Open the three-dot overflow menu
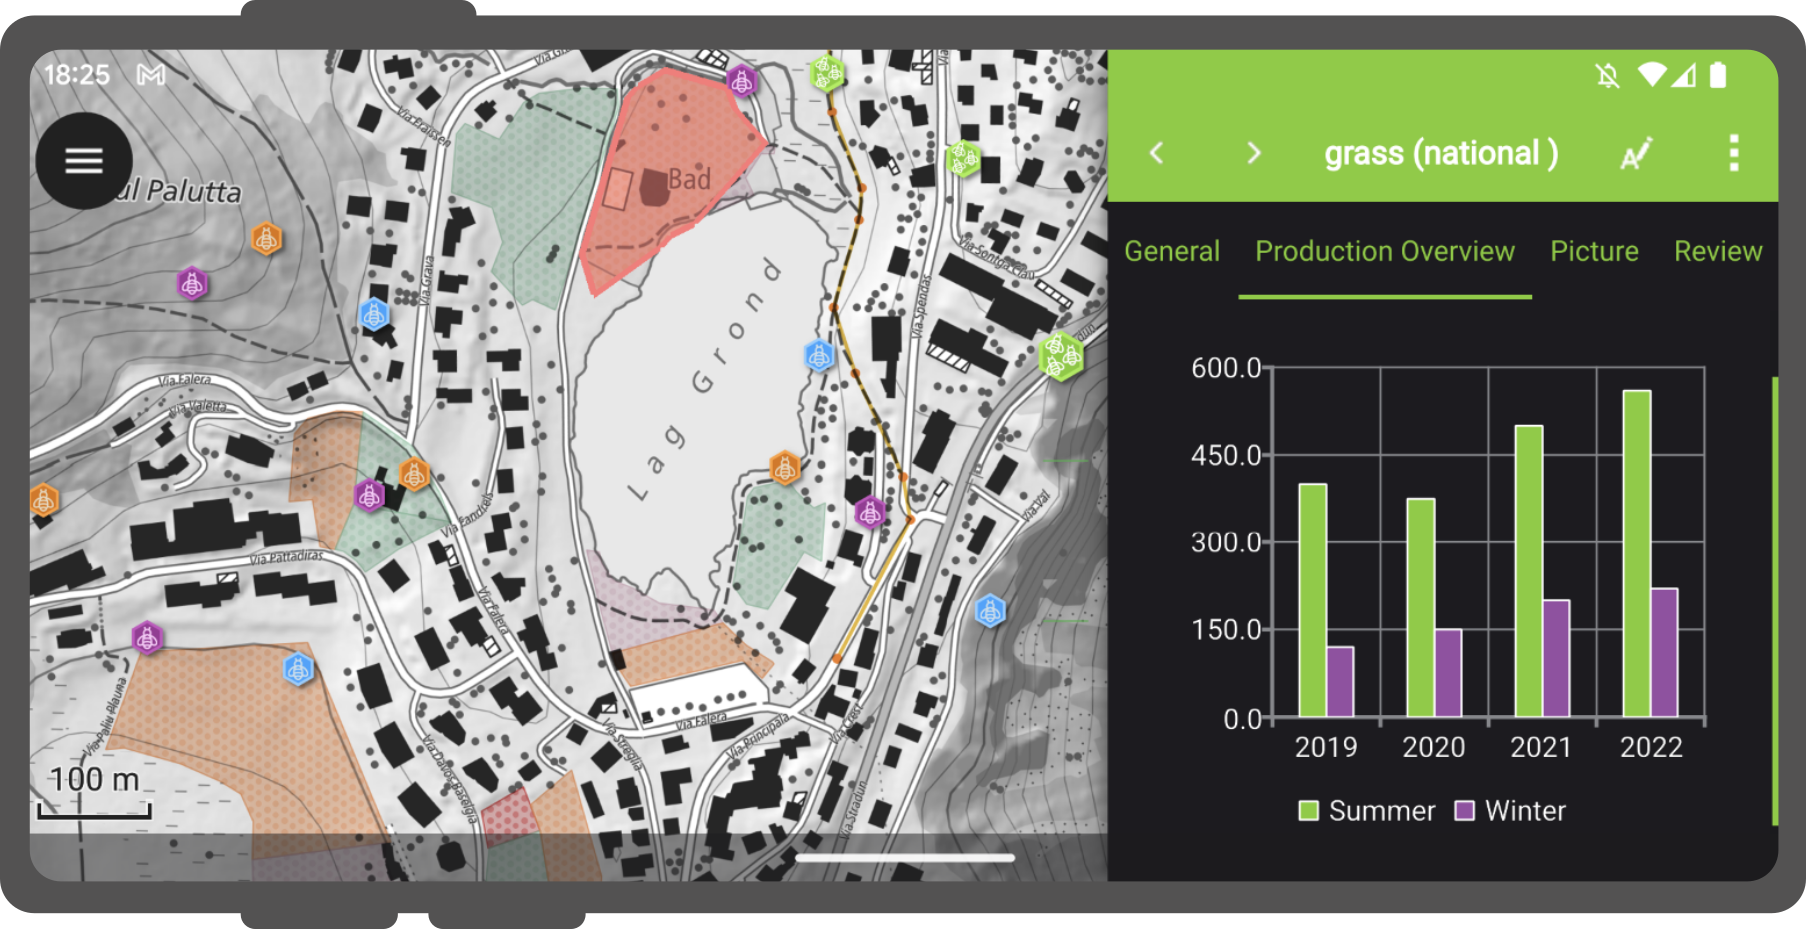1806x929 pixels. (1733, 153)
